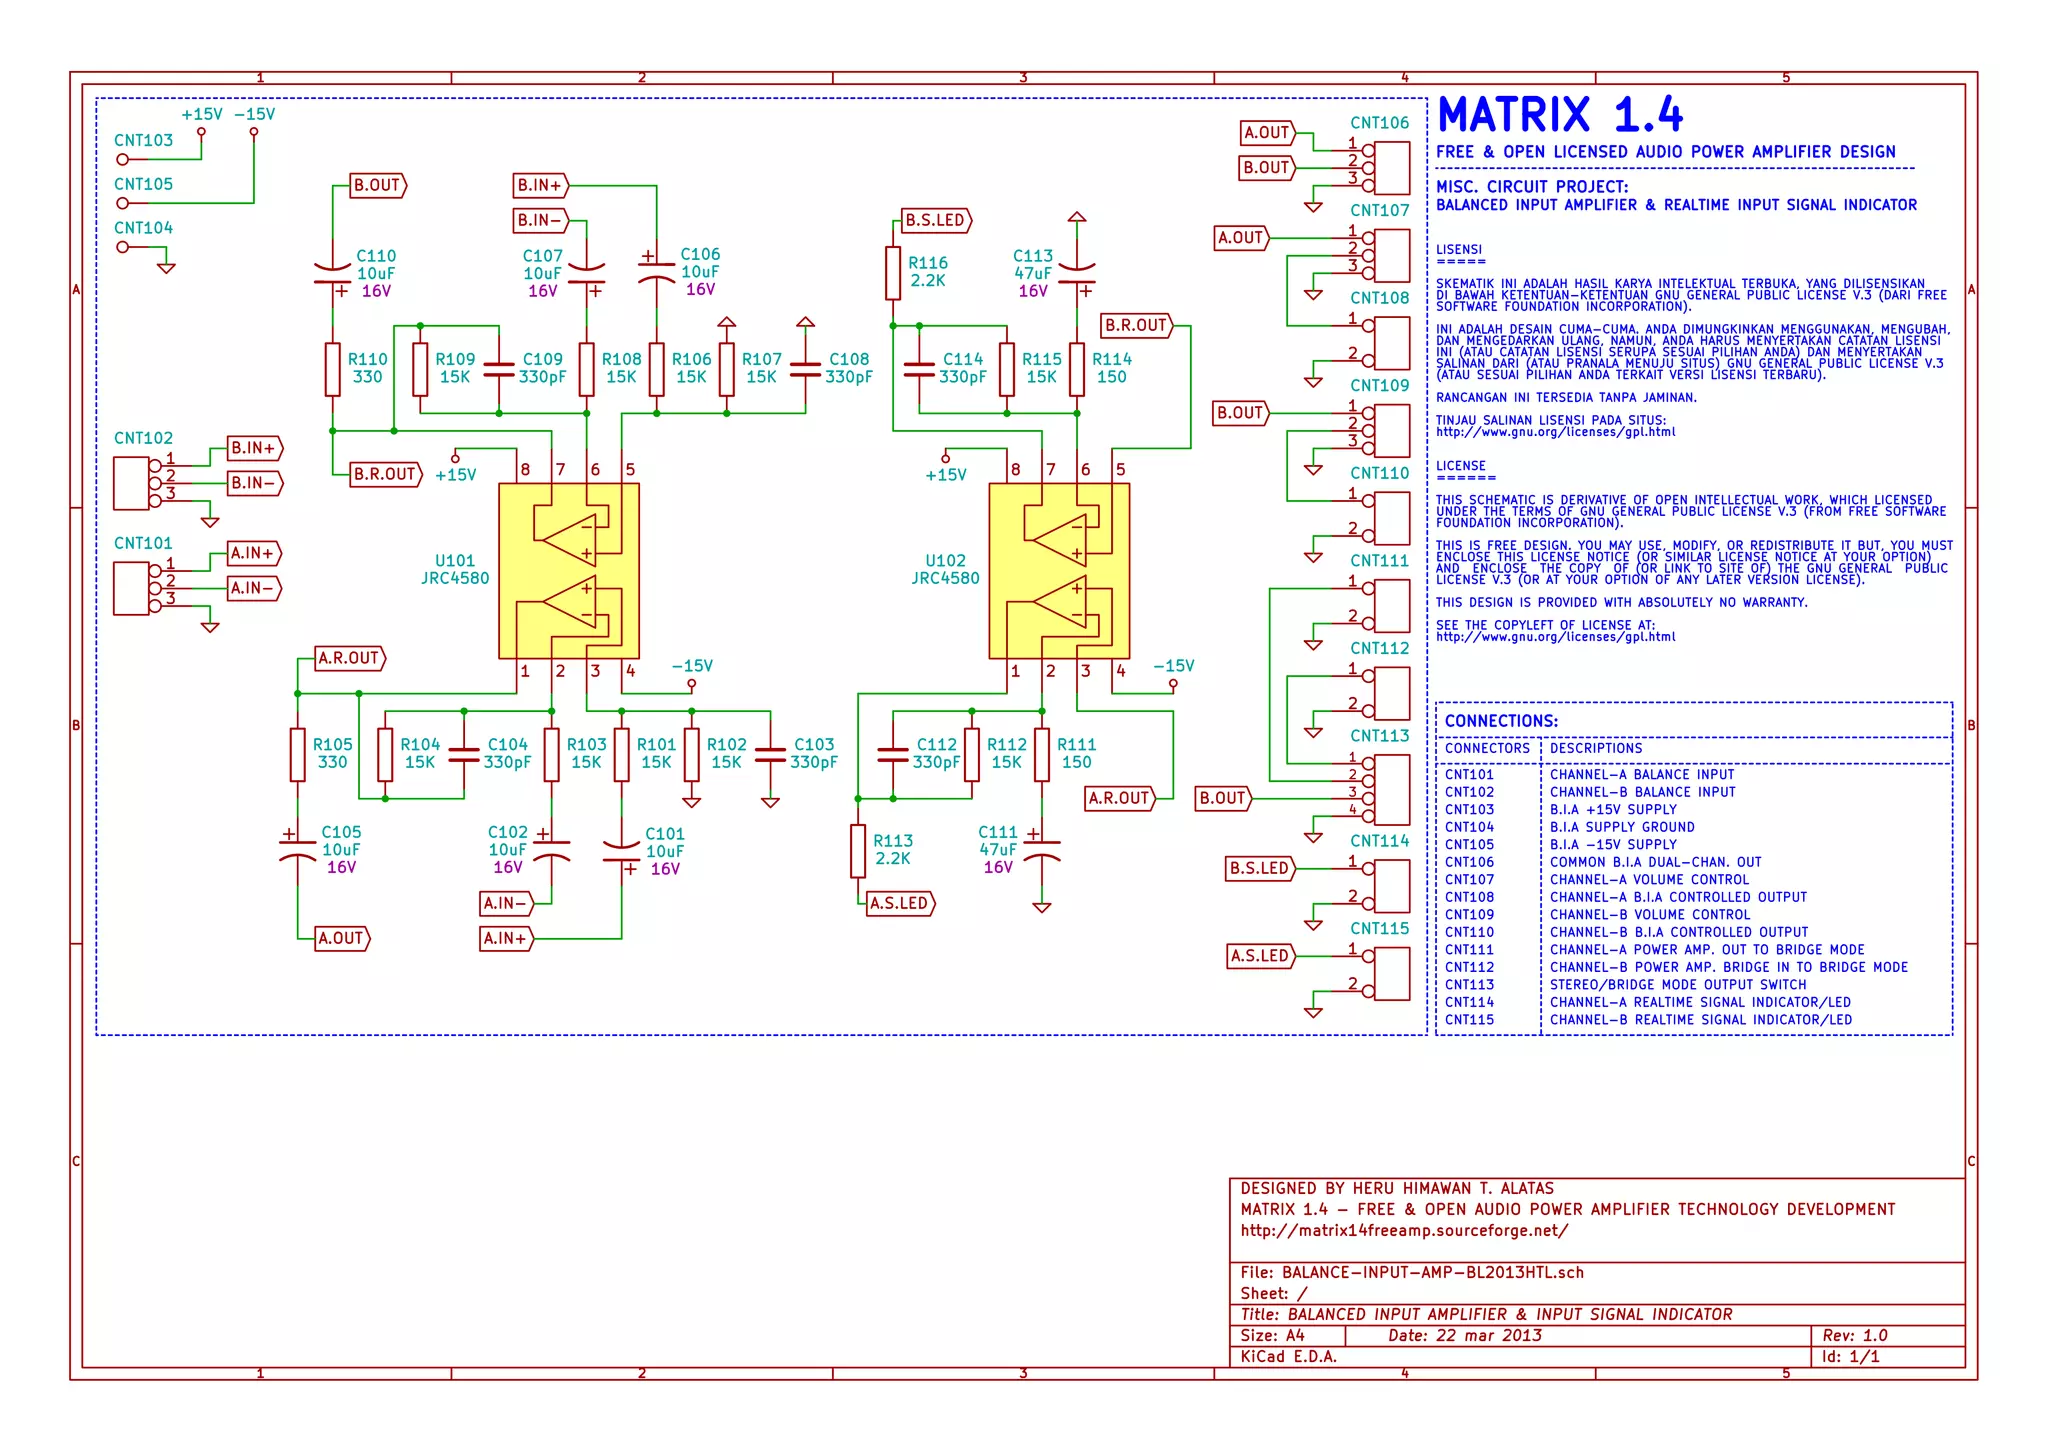Screen dimensions: 2048x1450
Task: Select the CNT105 label text
Action: [x=143, y=185]
